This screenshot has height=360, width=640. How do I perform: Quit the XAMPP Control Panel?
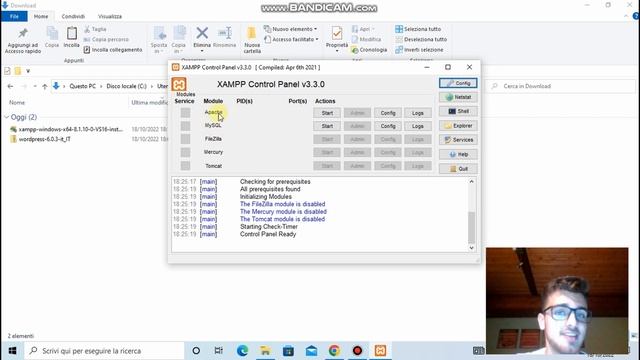pos(458,169)
